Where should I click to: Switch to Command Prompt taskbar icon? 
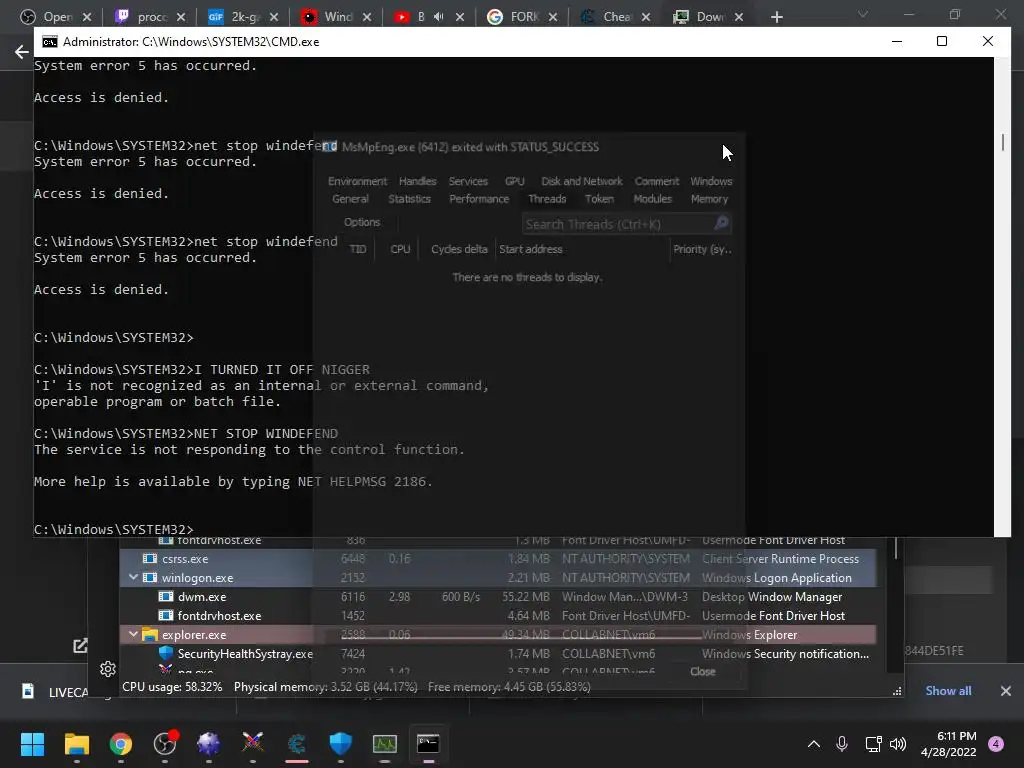tap(428, 743)
